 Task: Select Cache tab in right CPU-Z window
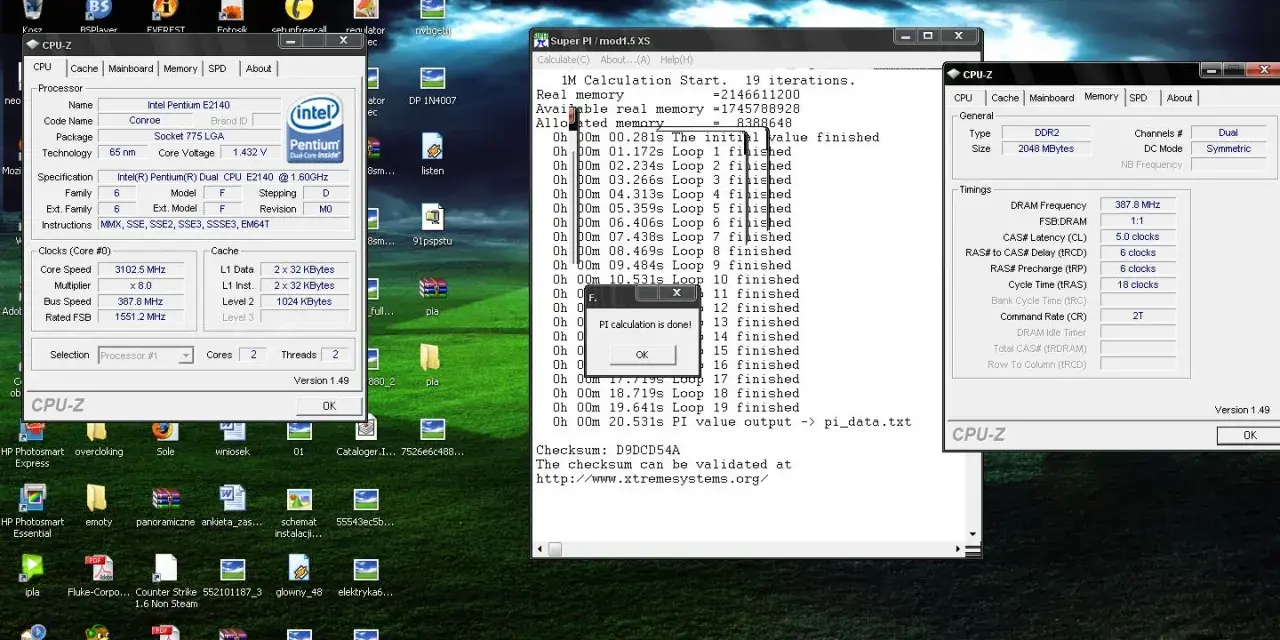tap(1005, 98)
